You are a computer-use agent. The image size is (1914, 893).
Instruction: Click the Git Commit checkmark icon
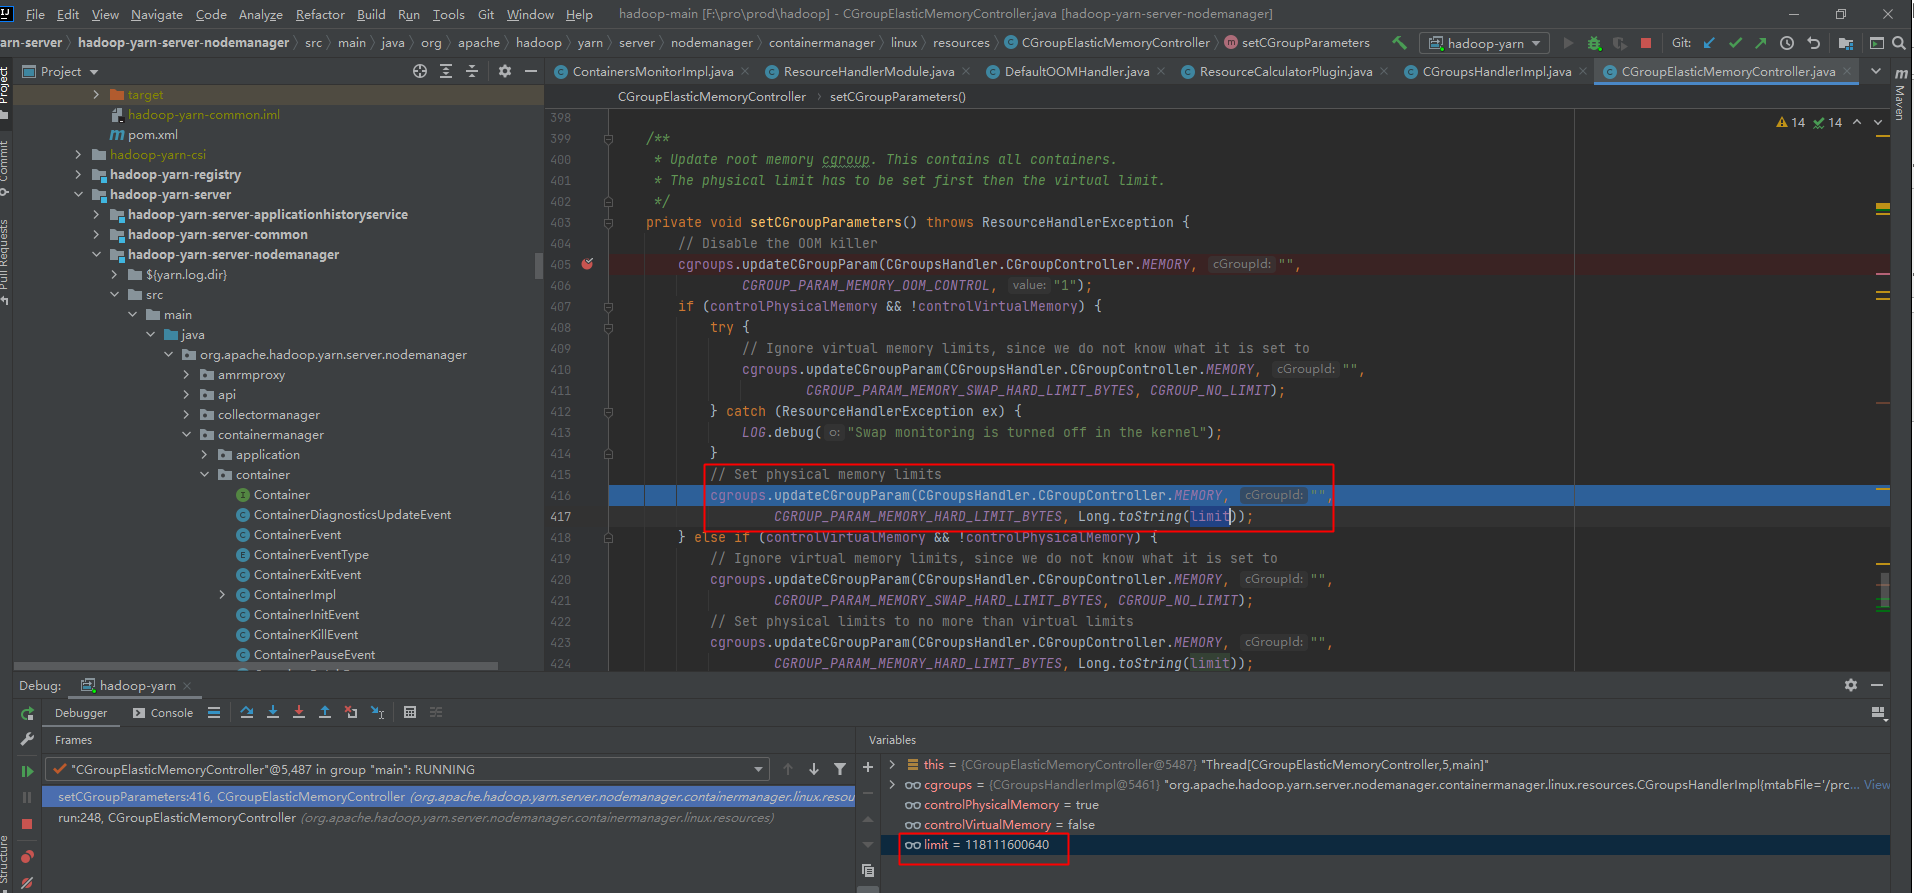pos(1735,43)
